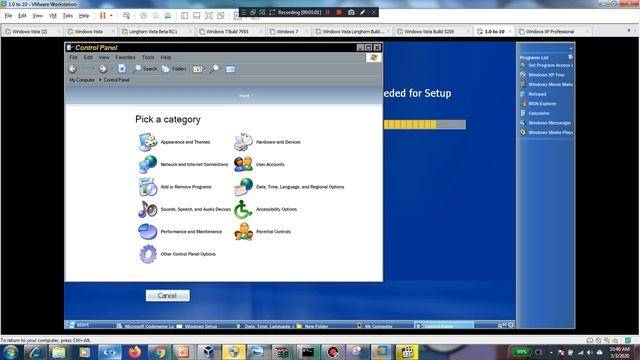Switch to Windows 7 Build 7955 tab

click(231, 31)
